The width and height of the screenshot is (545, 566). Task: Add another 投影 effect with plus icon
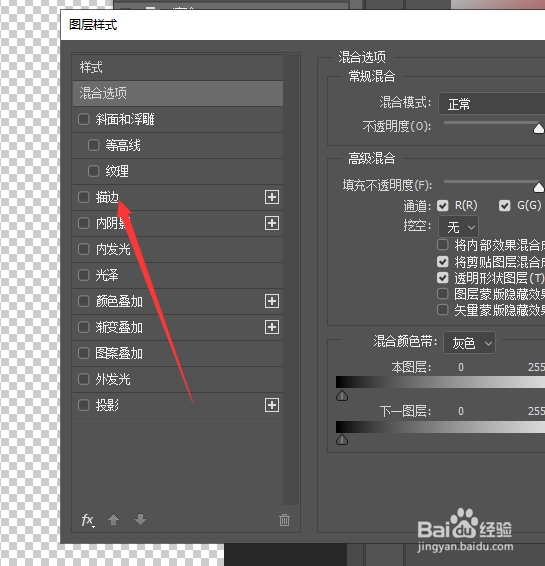point(271,405)
